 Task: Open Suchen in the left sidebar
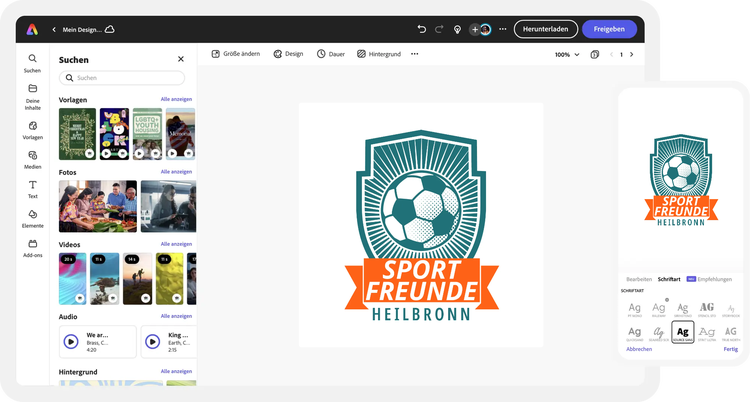(33, 63)
